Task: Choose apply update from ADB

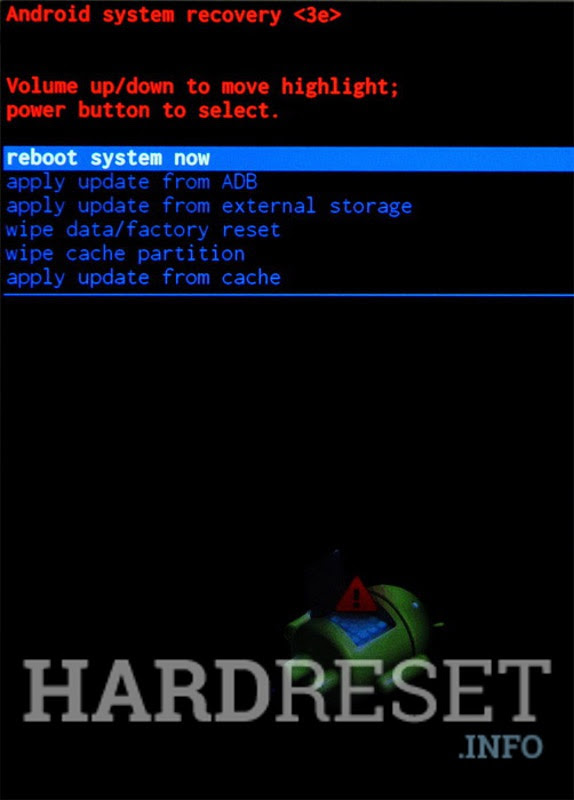Action: [x=132, y=183]
